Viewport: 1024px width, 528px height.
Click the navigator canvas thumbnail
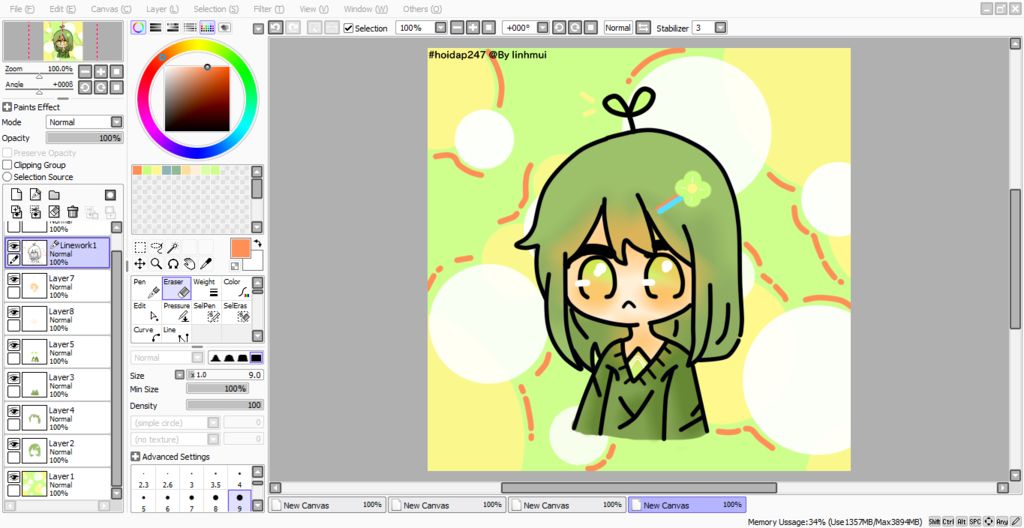click(63, 41)
